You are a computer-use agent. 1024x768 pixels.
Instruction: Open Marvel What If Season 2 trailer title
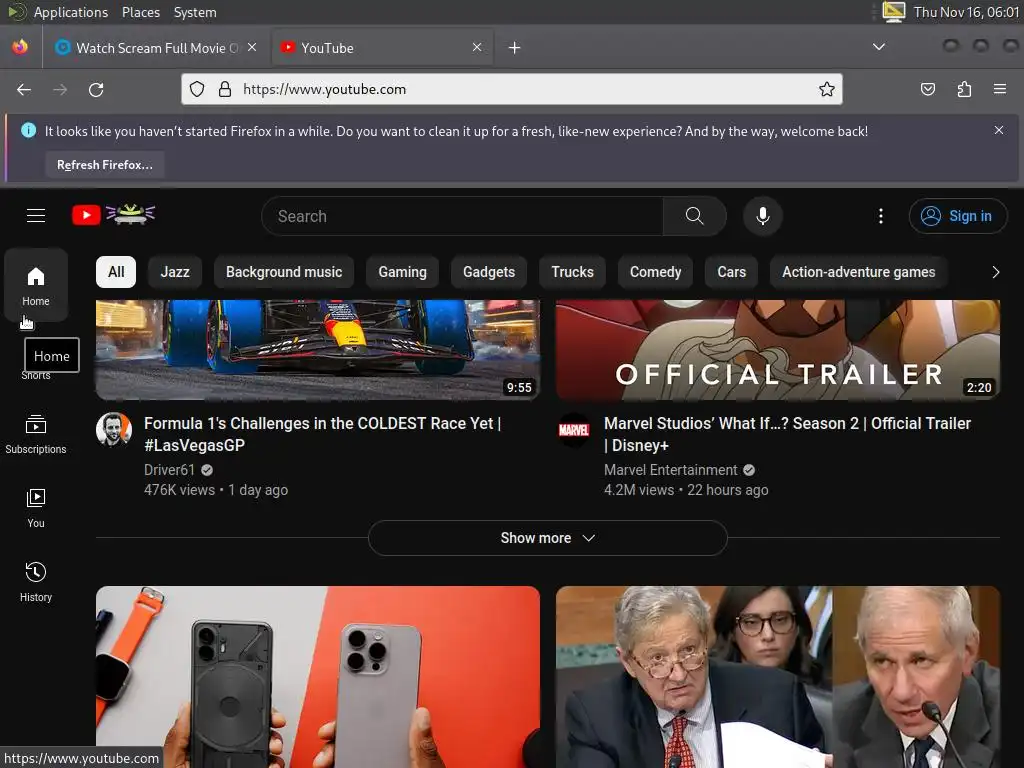coord(787,434)
